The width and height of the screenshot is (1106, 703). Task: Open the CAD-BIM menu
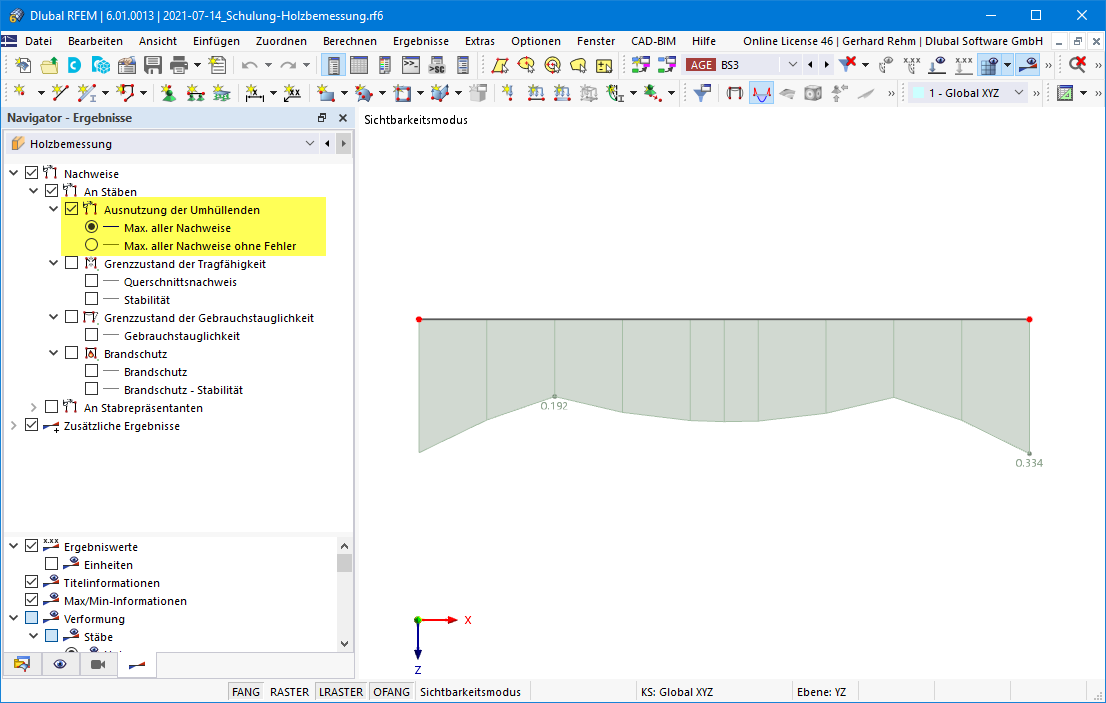pos(653,41)
